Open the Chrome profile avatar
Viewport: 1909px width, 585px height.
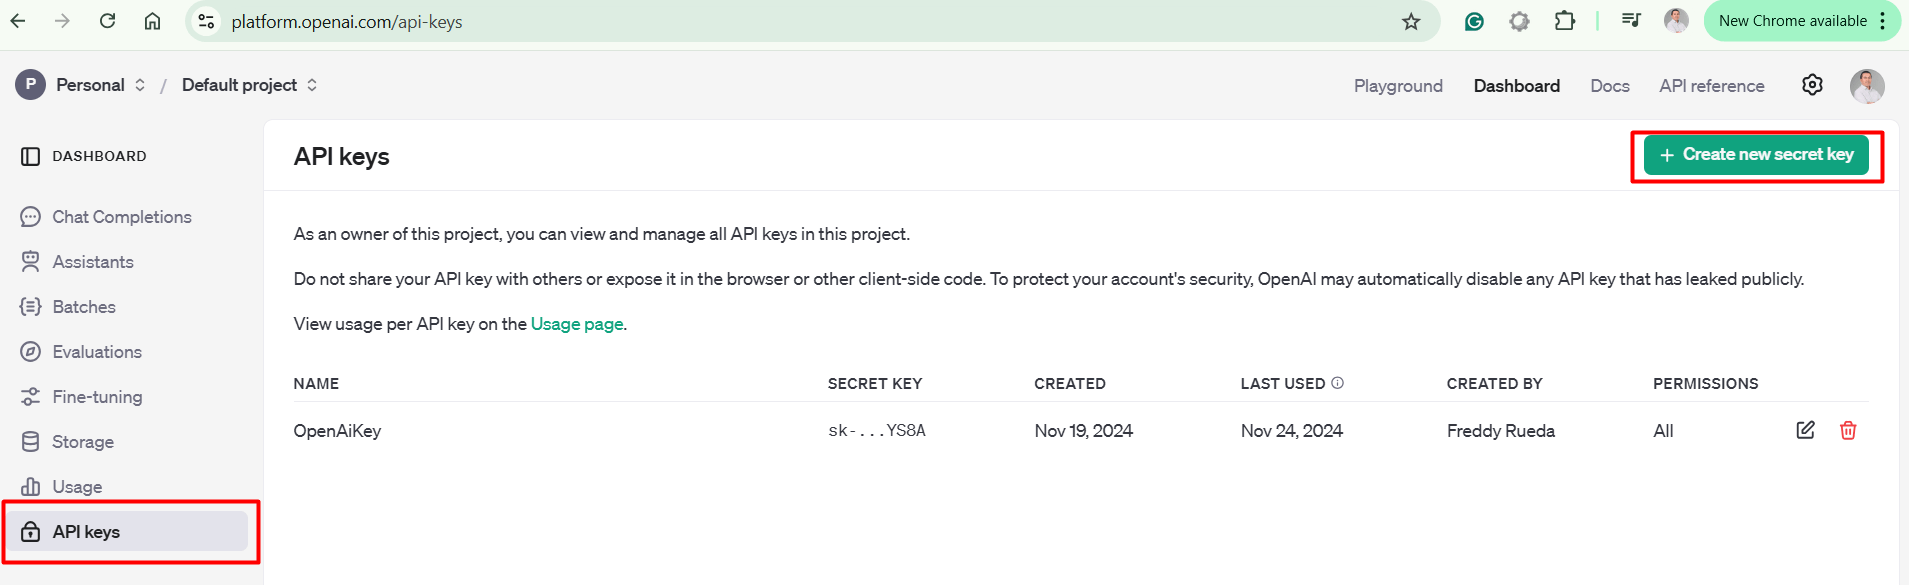point(1676,20)
